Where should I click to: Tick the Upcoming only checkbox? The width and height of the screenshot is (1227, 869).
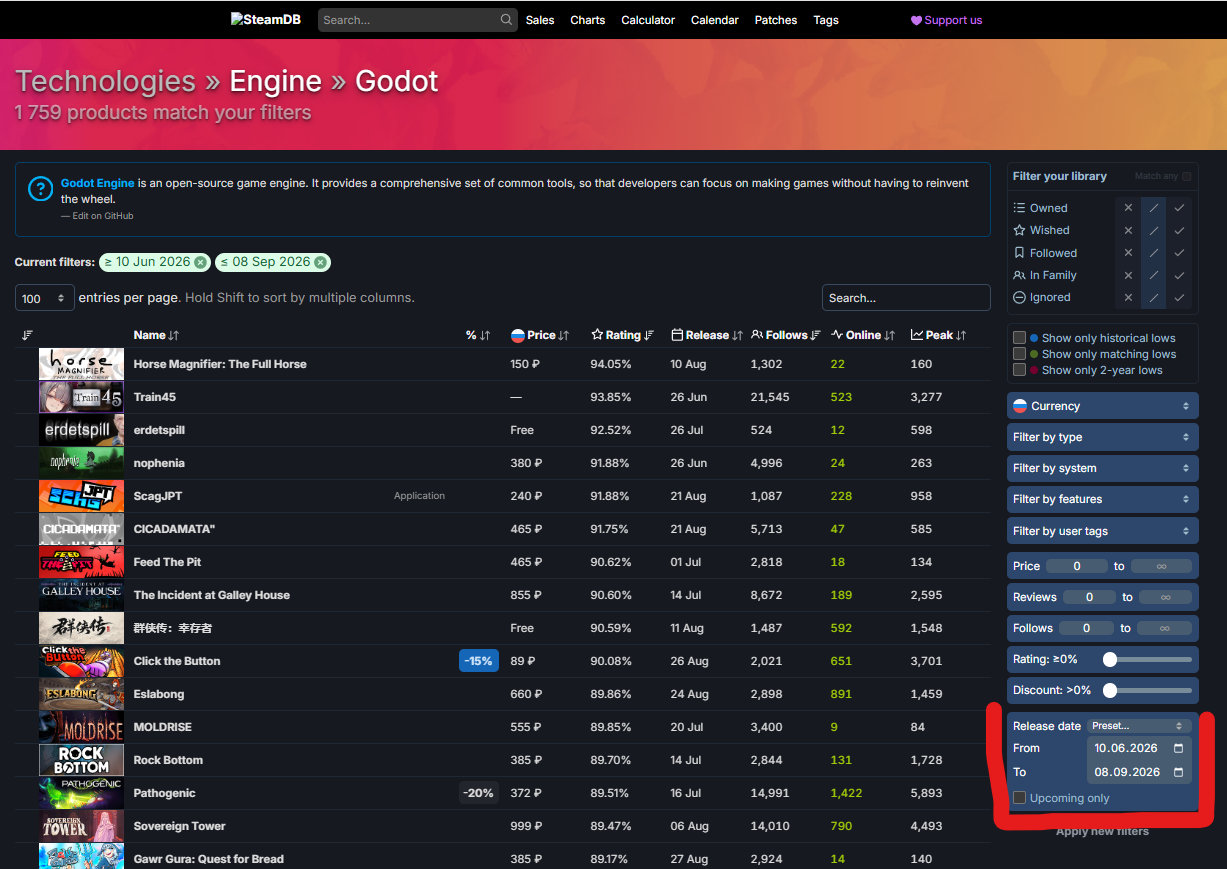pos(1019,798)
